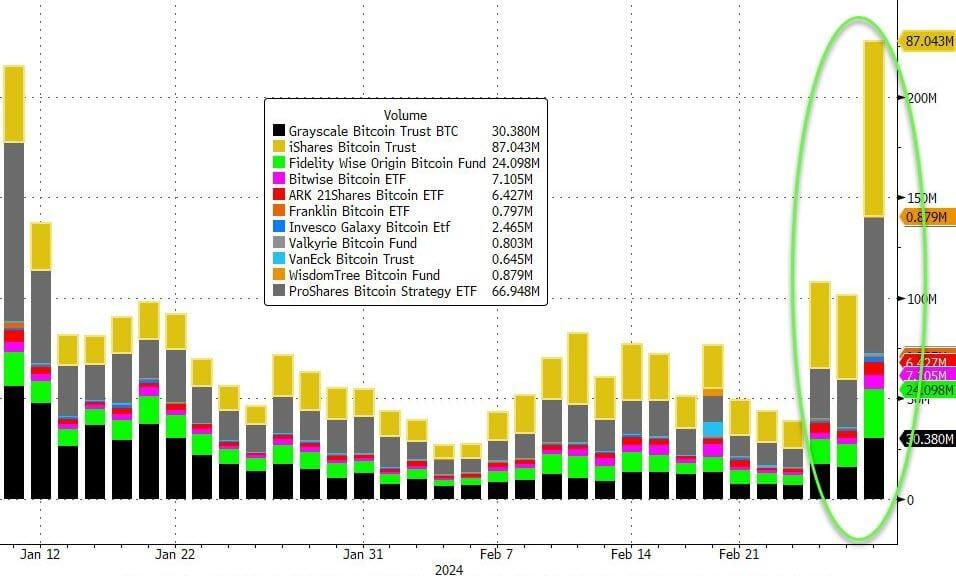Click the 'Jan 22' x-axis date label
The width and height of the screenshot is (956, 576).
(x=175, y=554)
